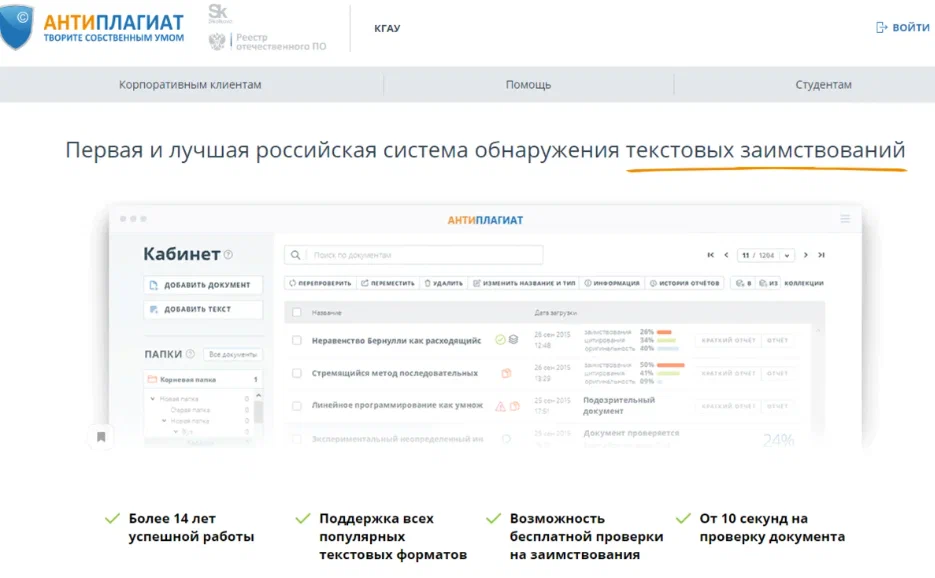Click the ВОЙТИ login link

(902, 27)
